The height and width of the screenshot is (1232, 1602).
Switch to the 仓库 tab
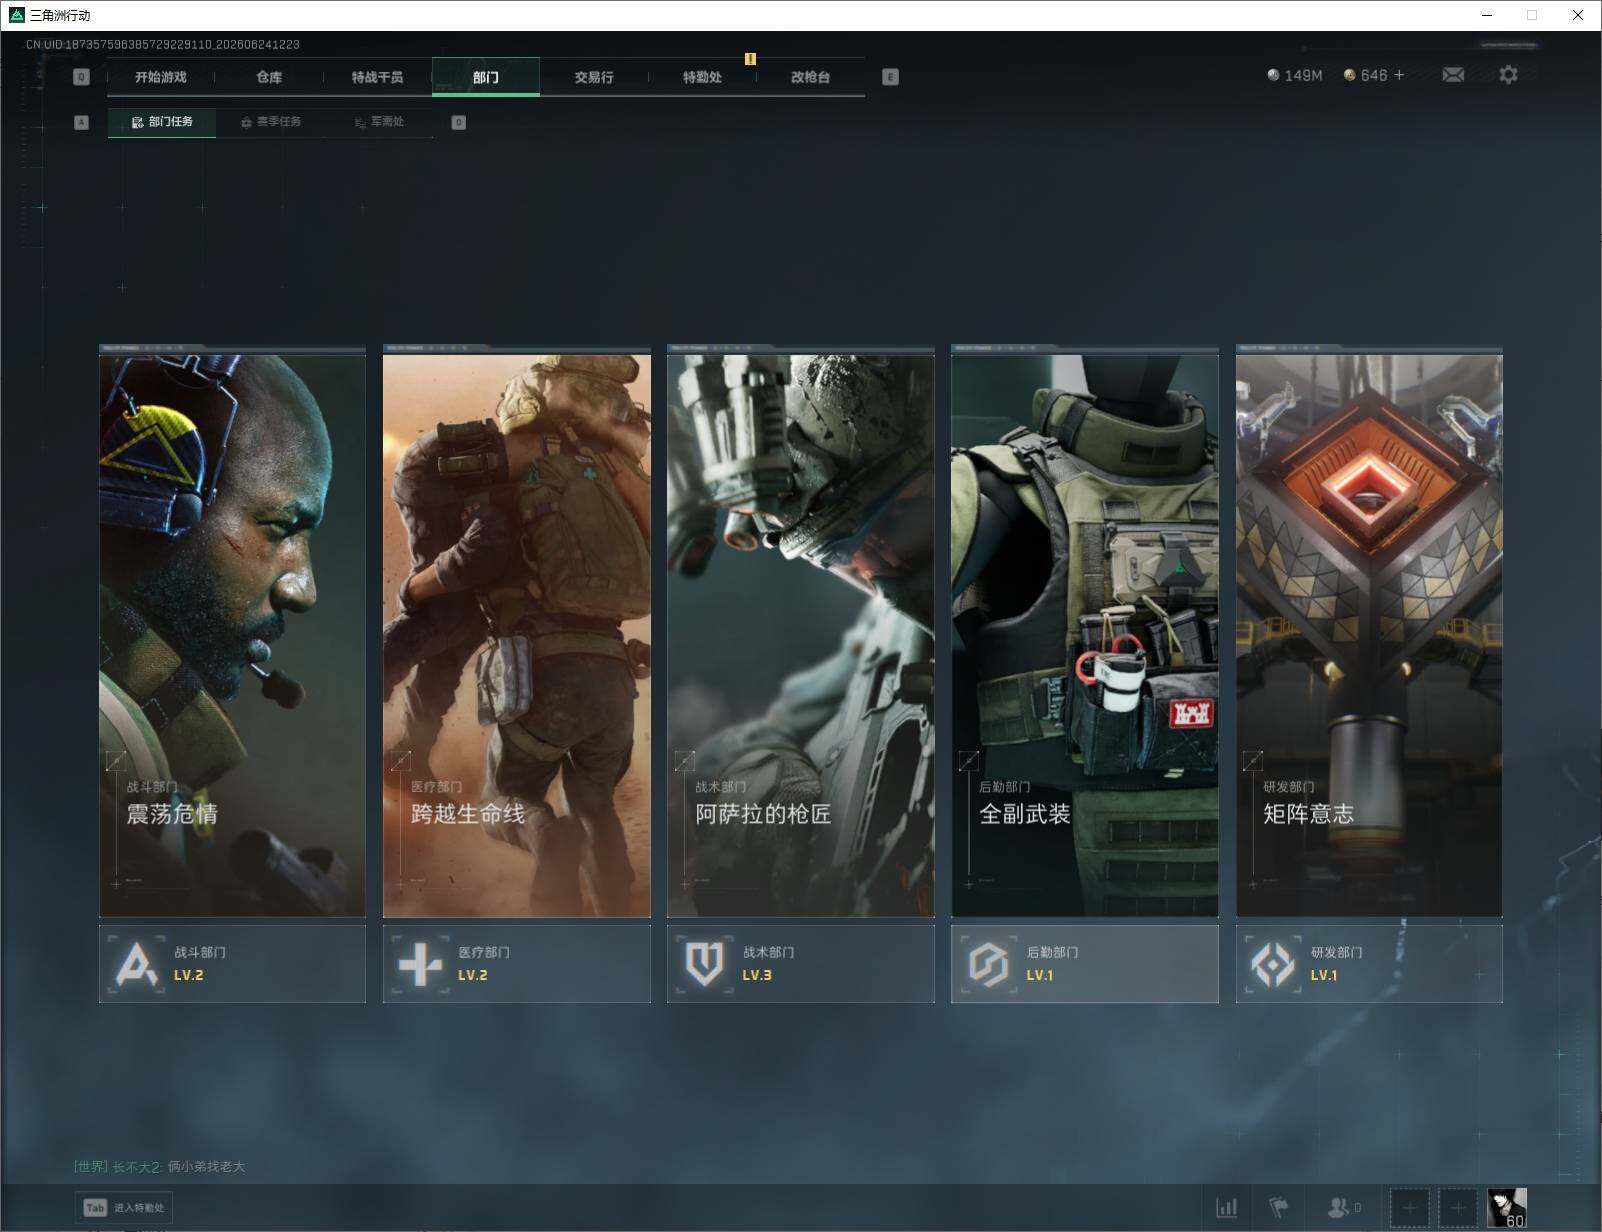(269, 77)
